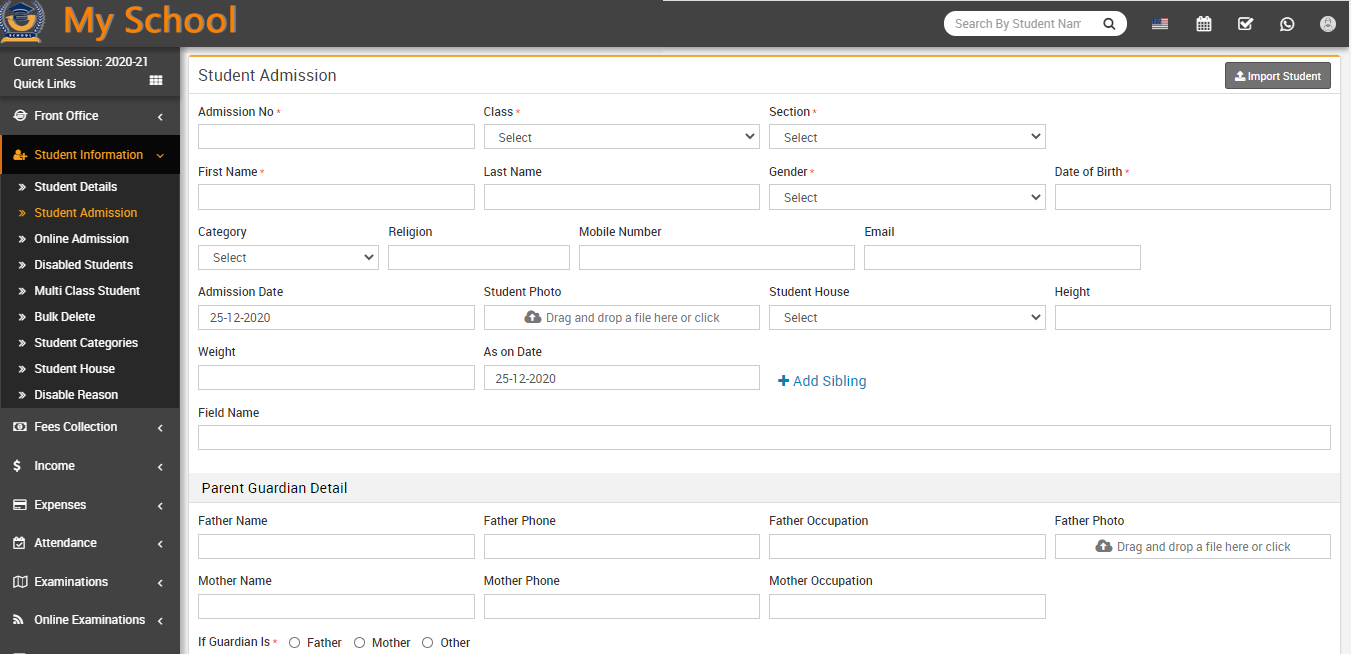
Task: Open the Gender dropdown
Action: click(x=906, y=197)
